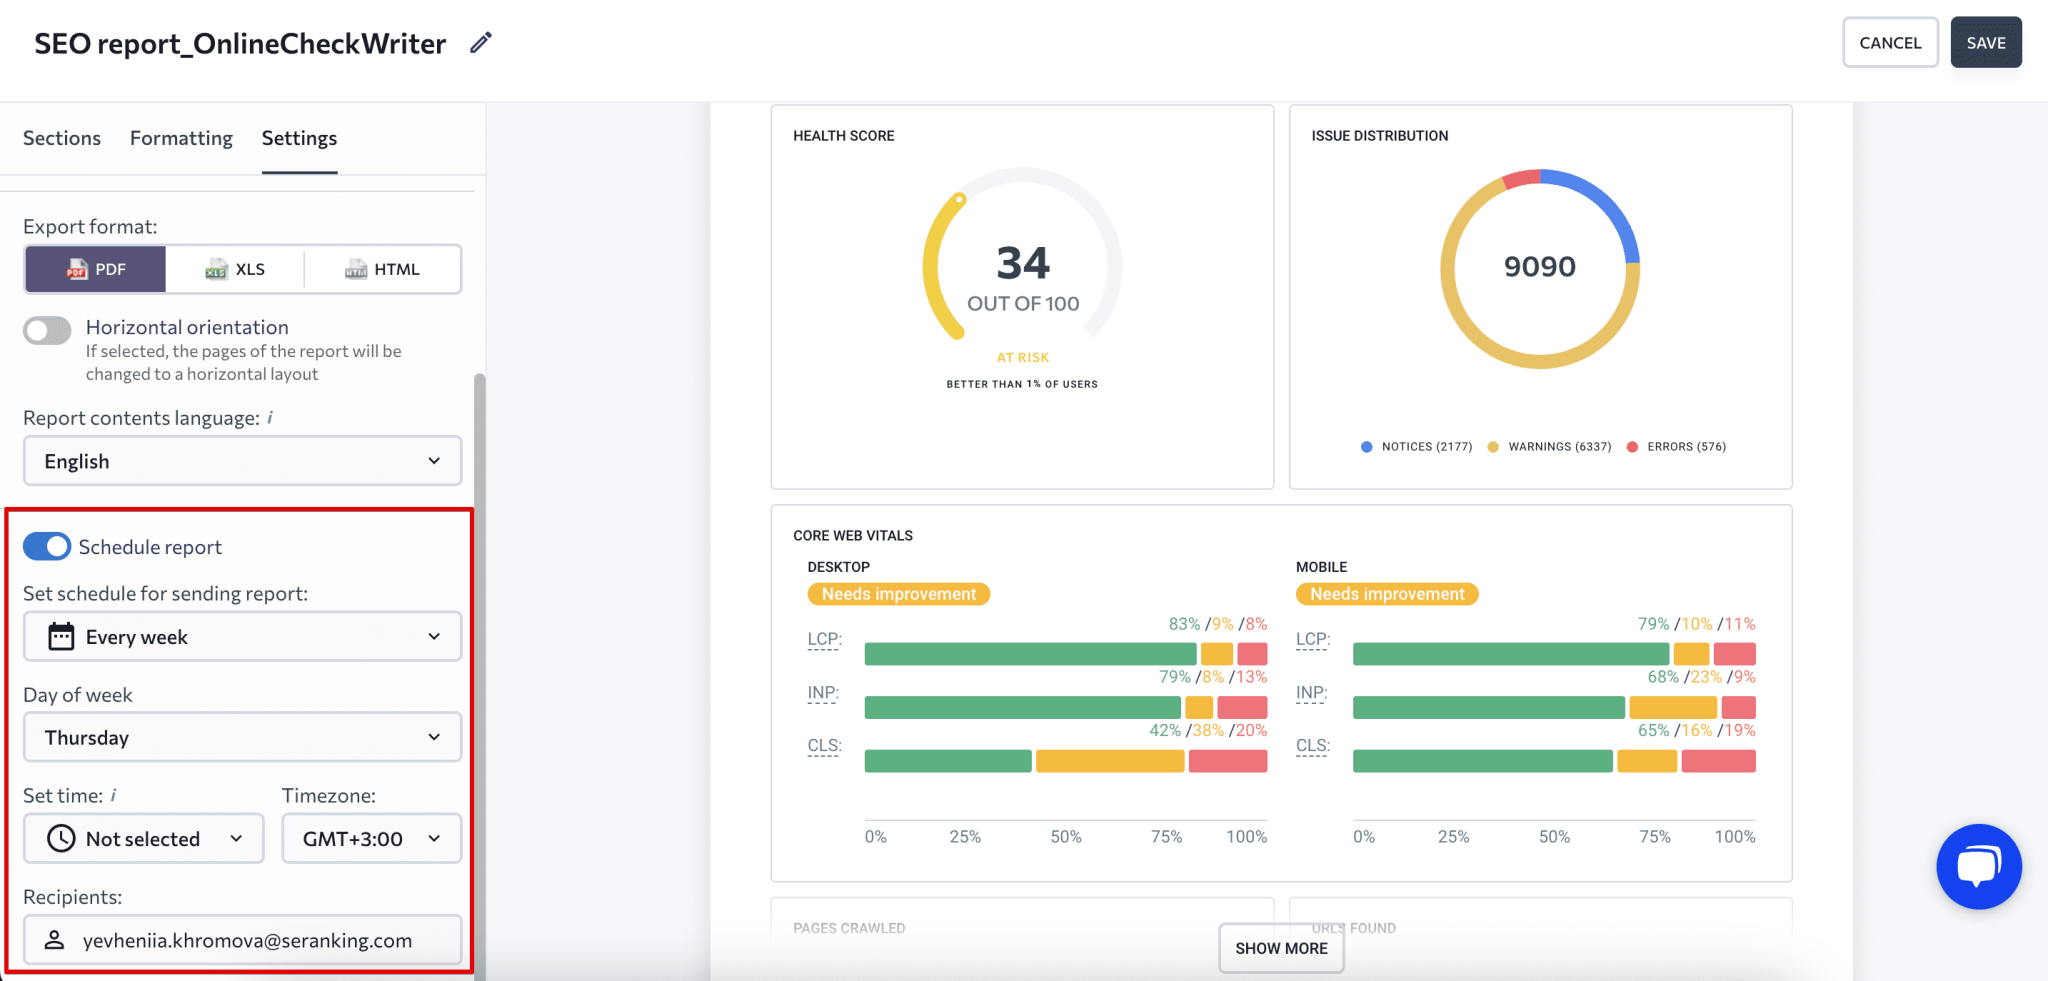Click the red Errors legend dot
Screen dimensions: 2048x981
tap(1632, 447)
